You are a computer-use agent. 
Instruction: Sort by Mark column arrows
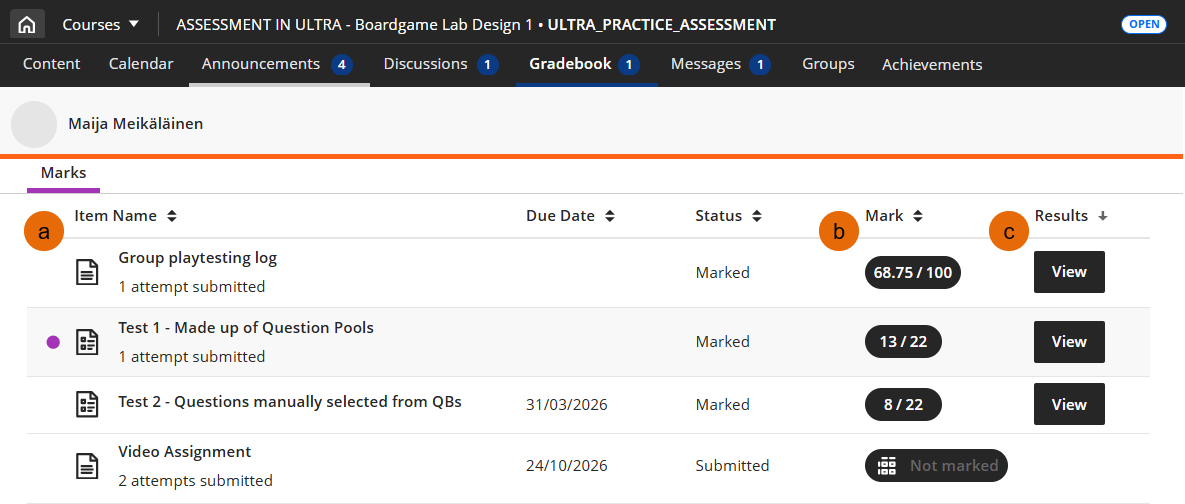click(x=917, y=216)
